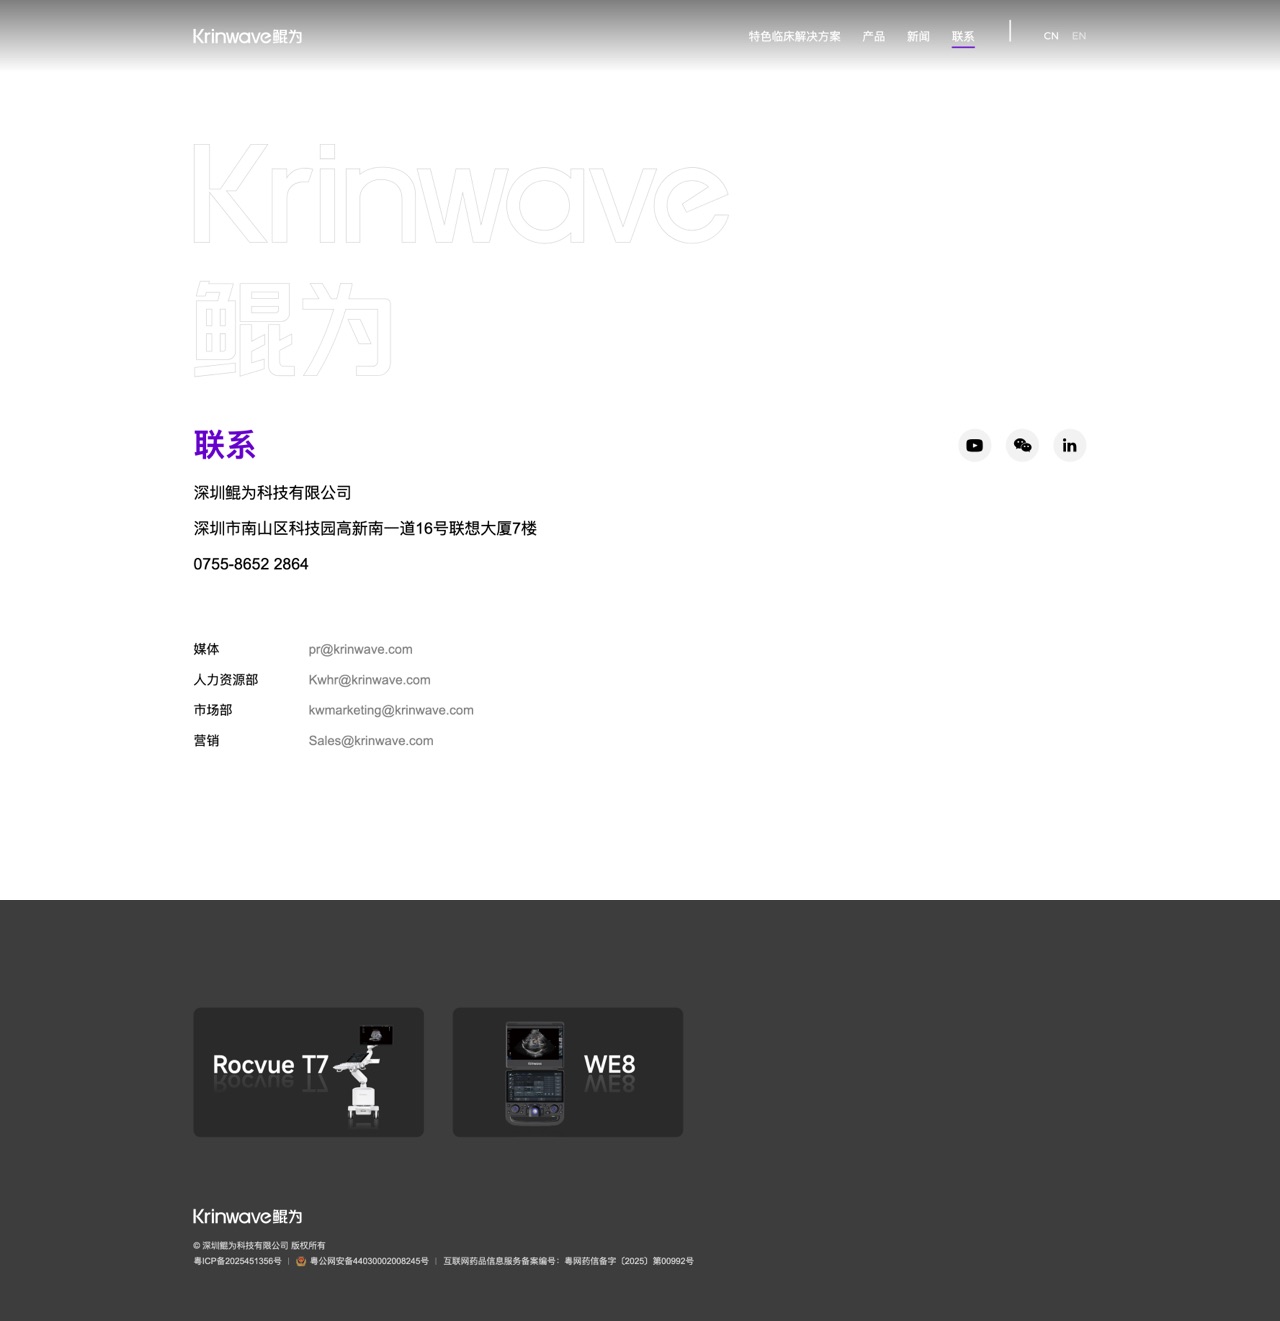Open the Sales@krinwave.com email link
The image size is (1280, 1321).
coord(371,741)
